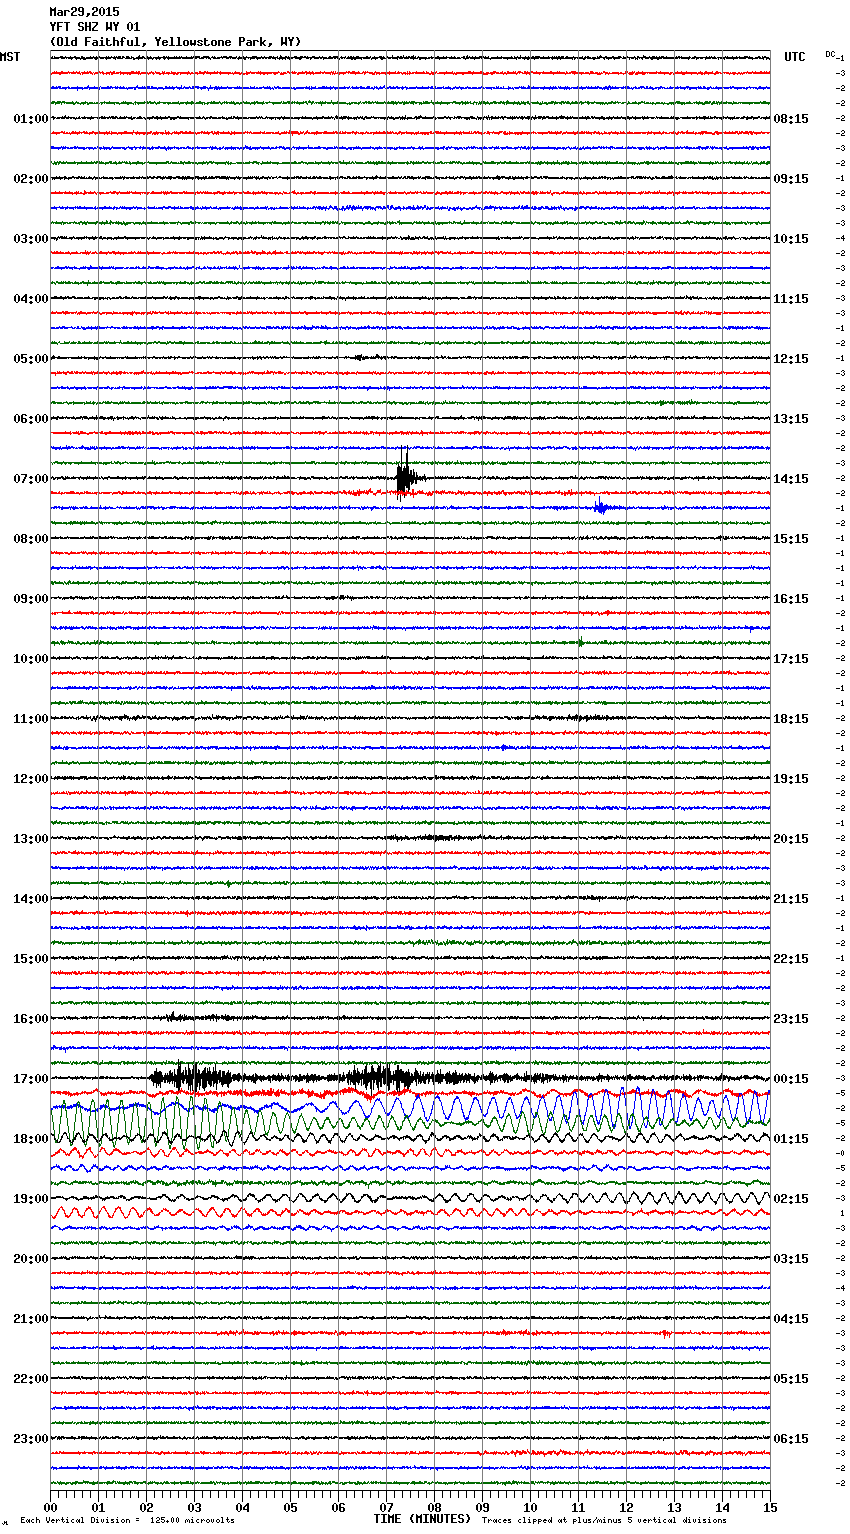The image size is (850, 1534).
Task: Click the 07:00 MST time label
Action: [31, 479]
